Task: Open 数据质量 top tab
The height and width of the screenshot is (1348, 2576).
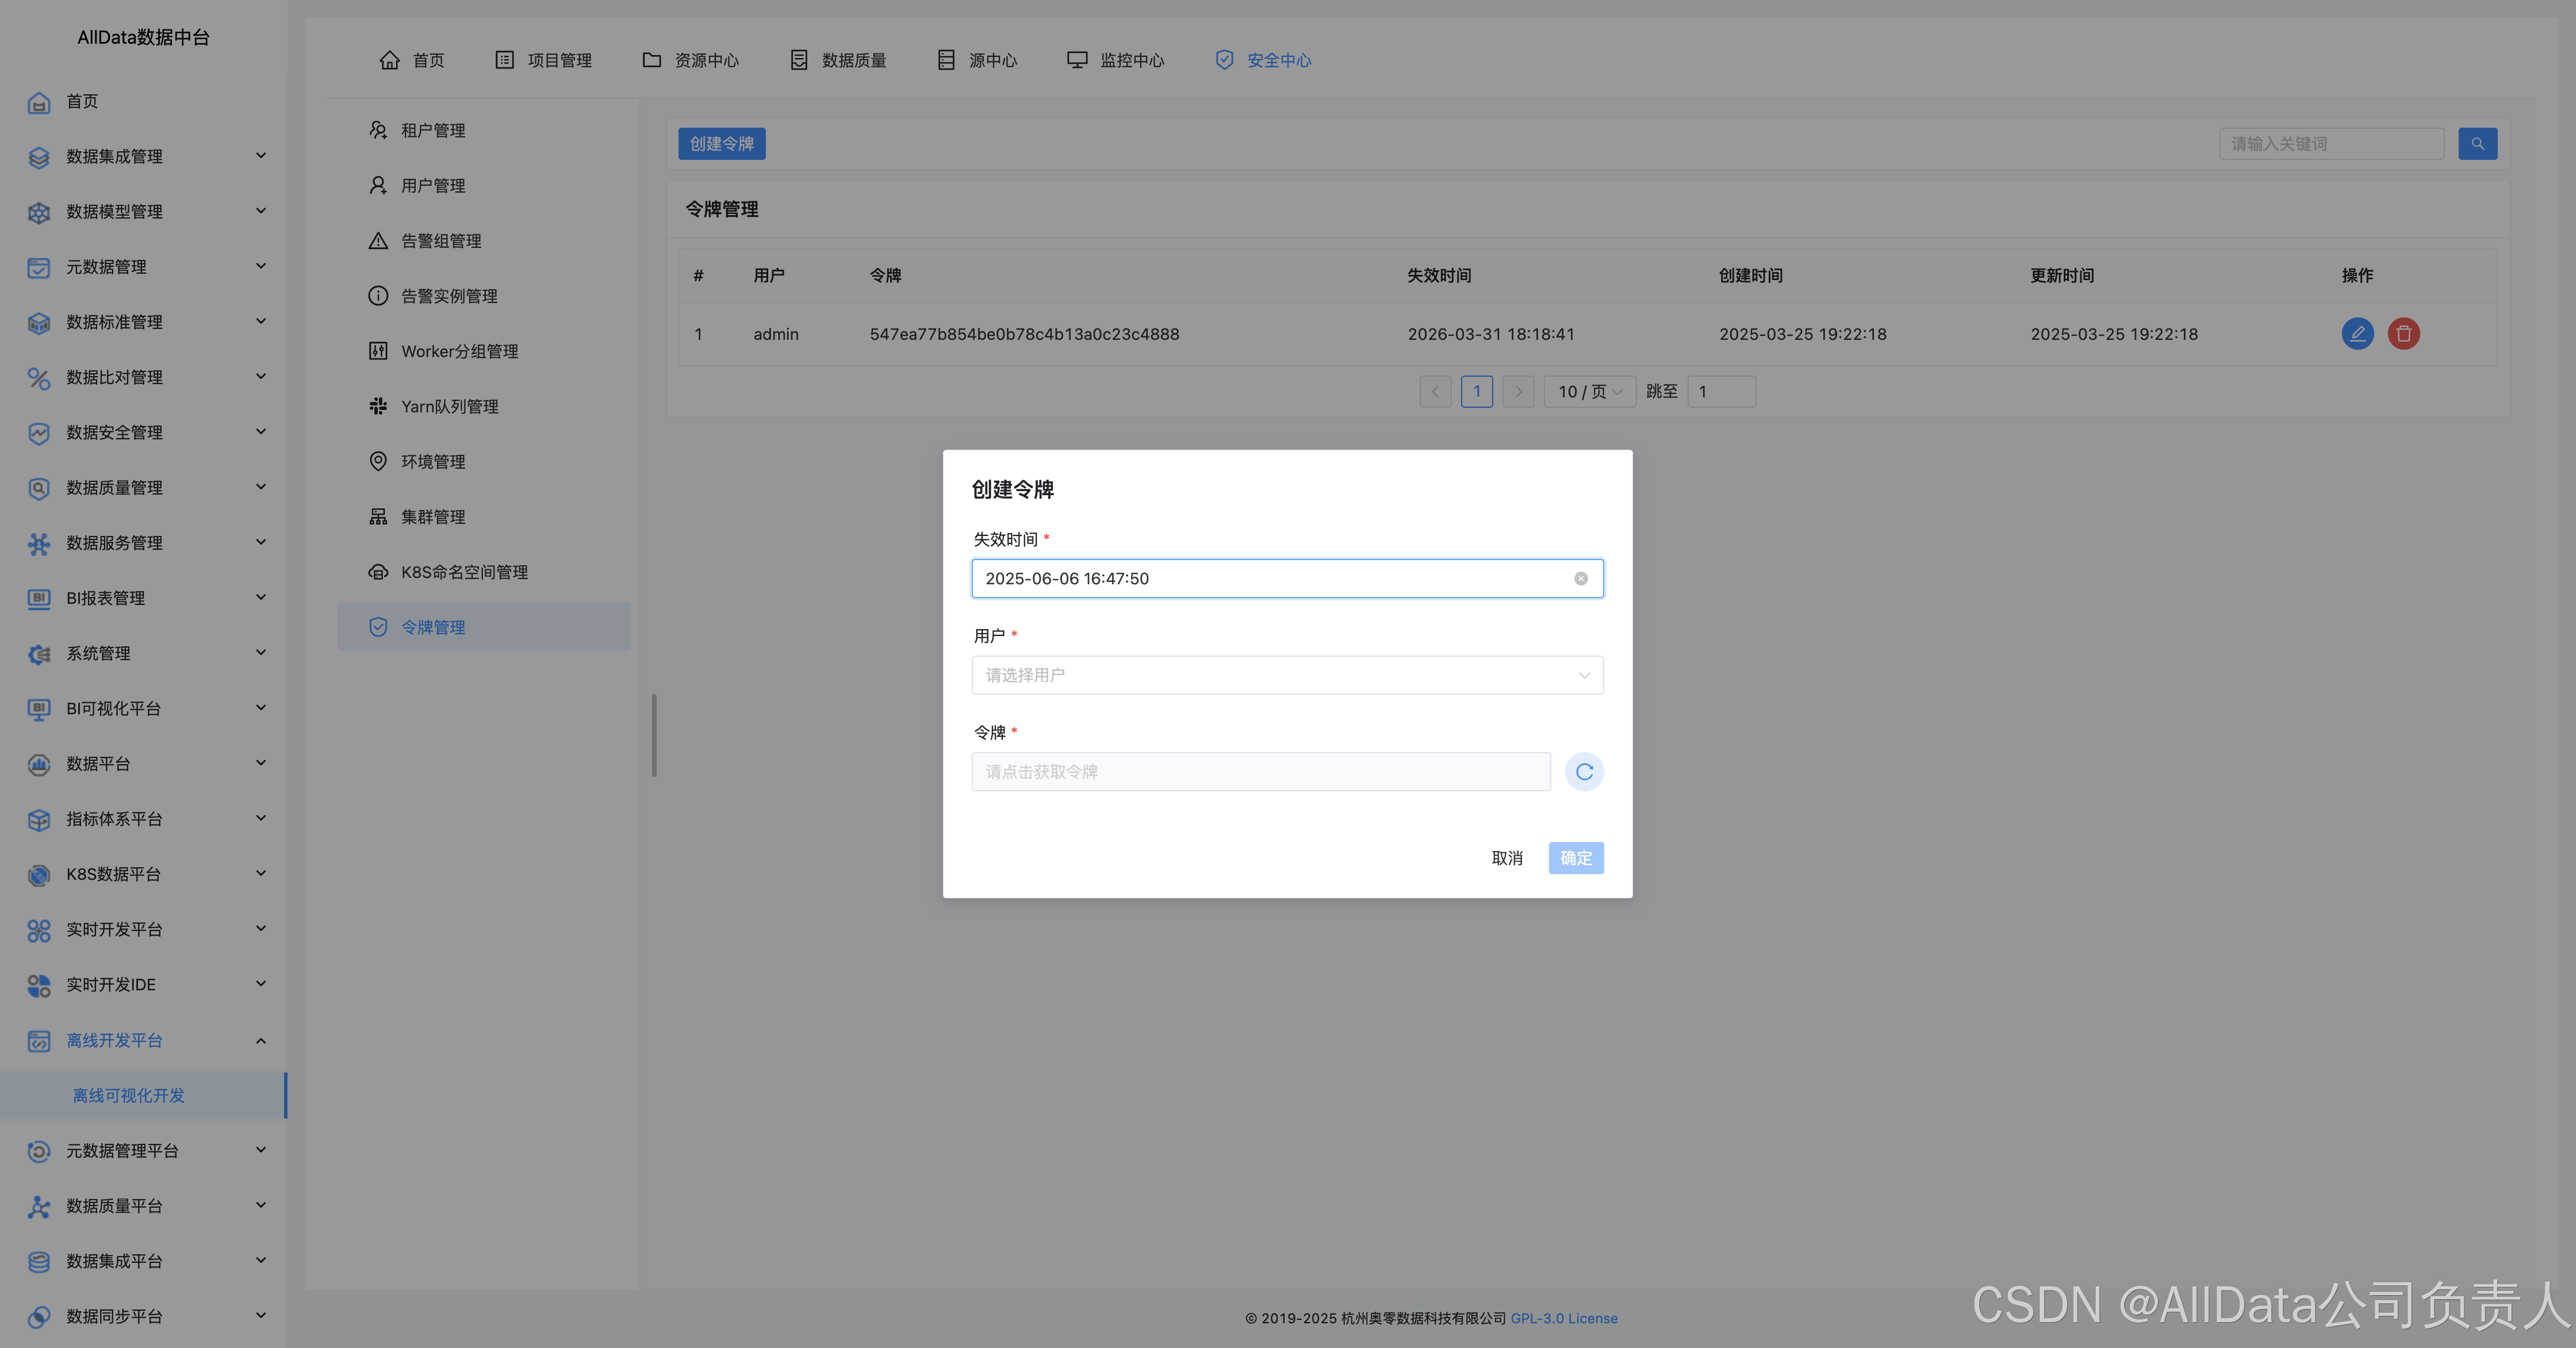Action: [x=838, y=60]
